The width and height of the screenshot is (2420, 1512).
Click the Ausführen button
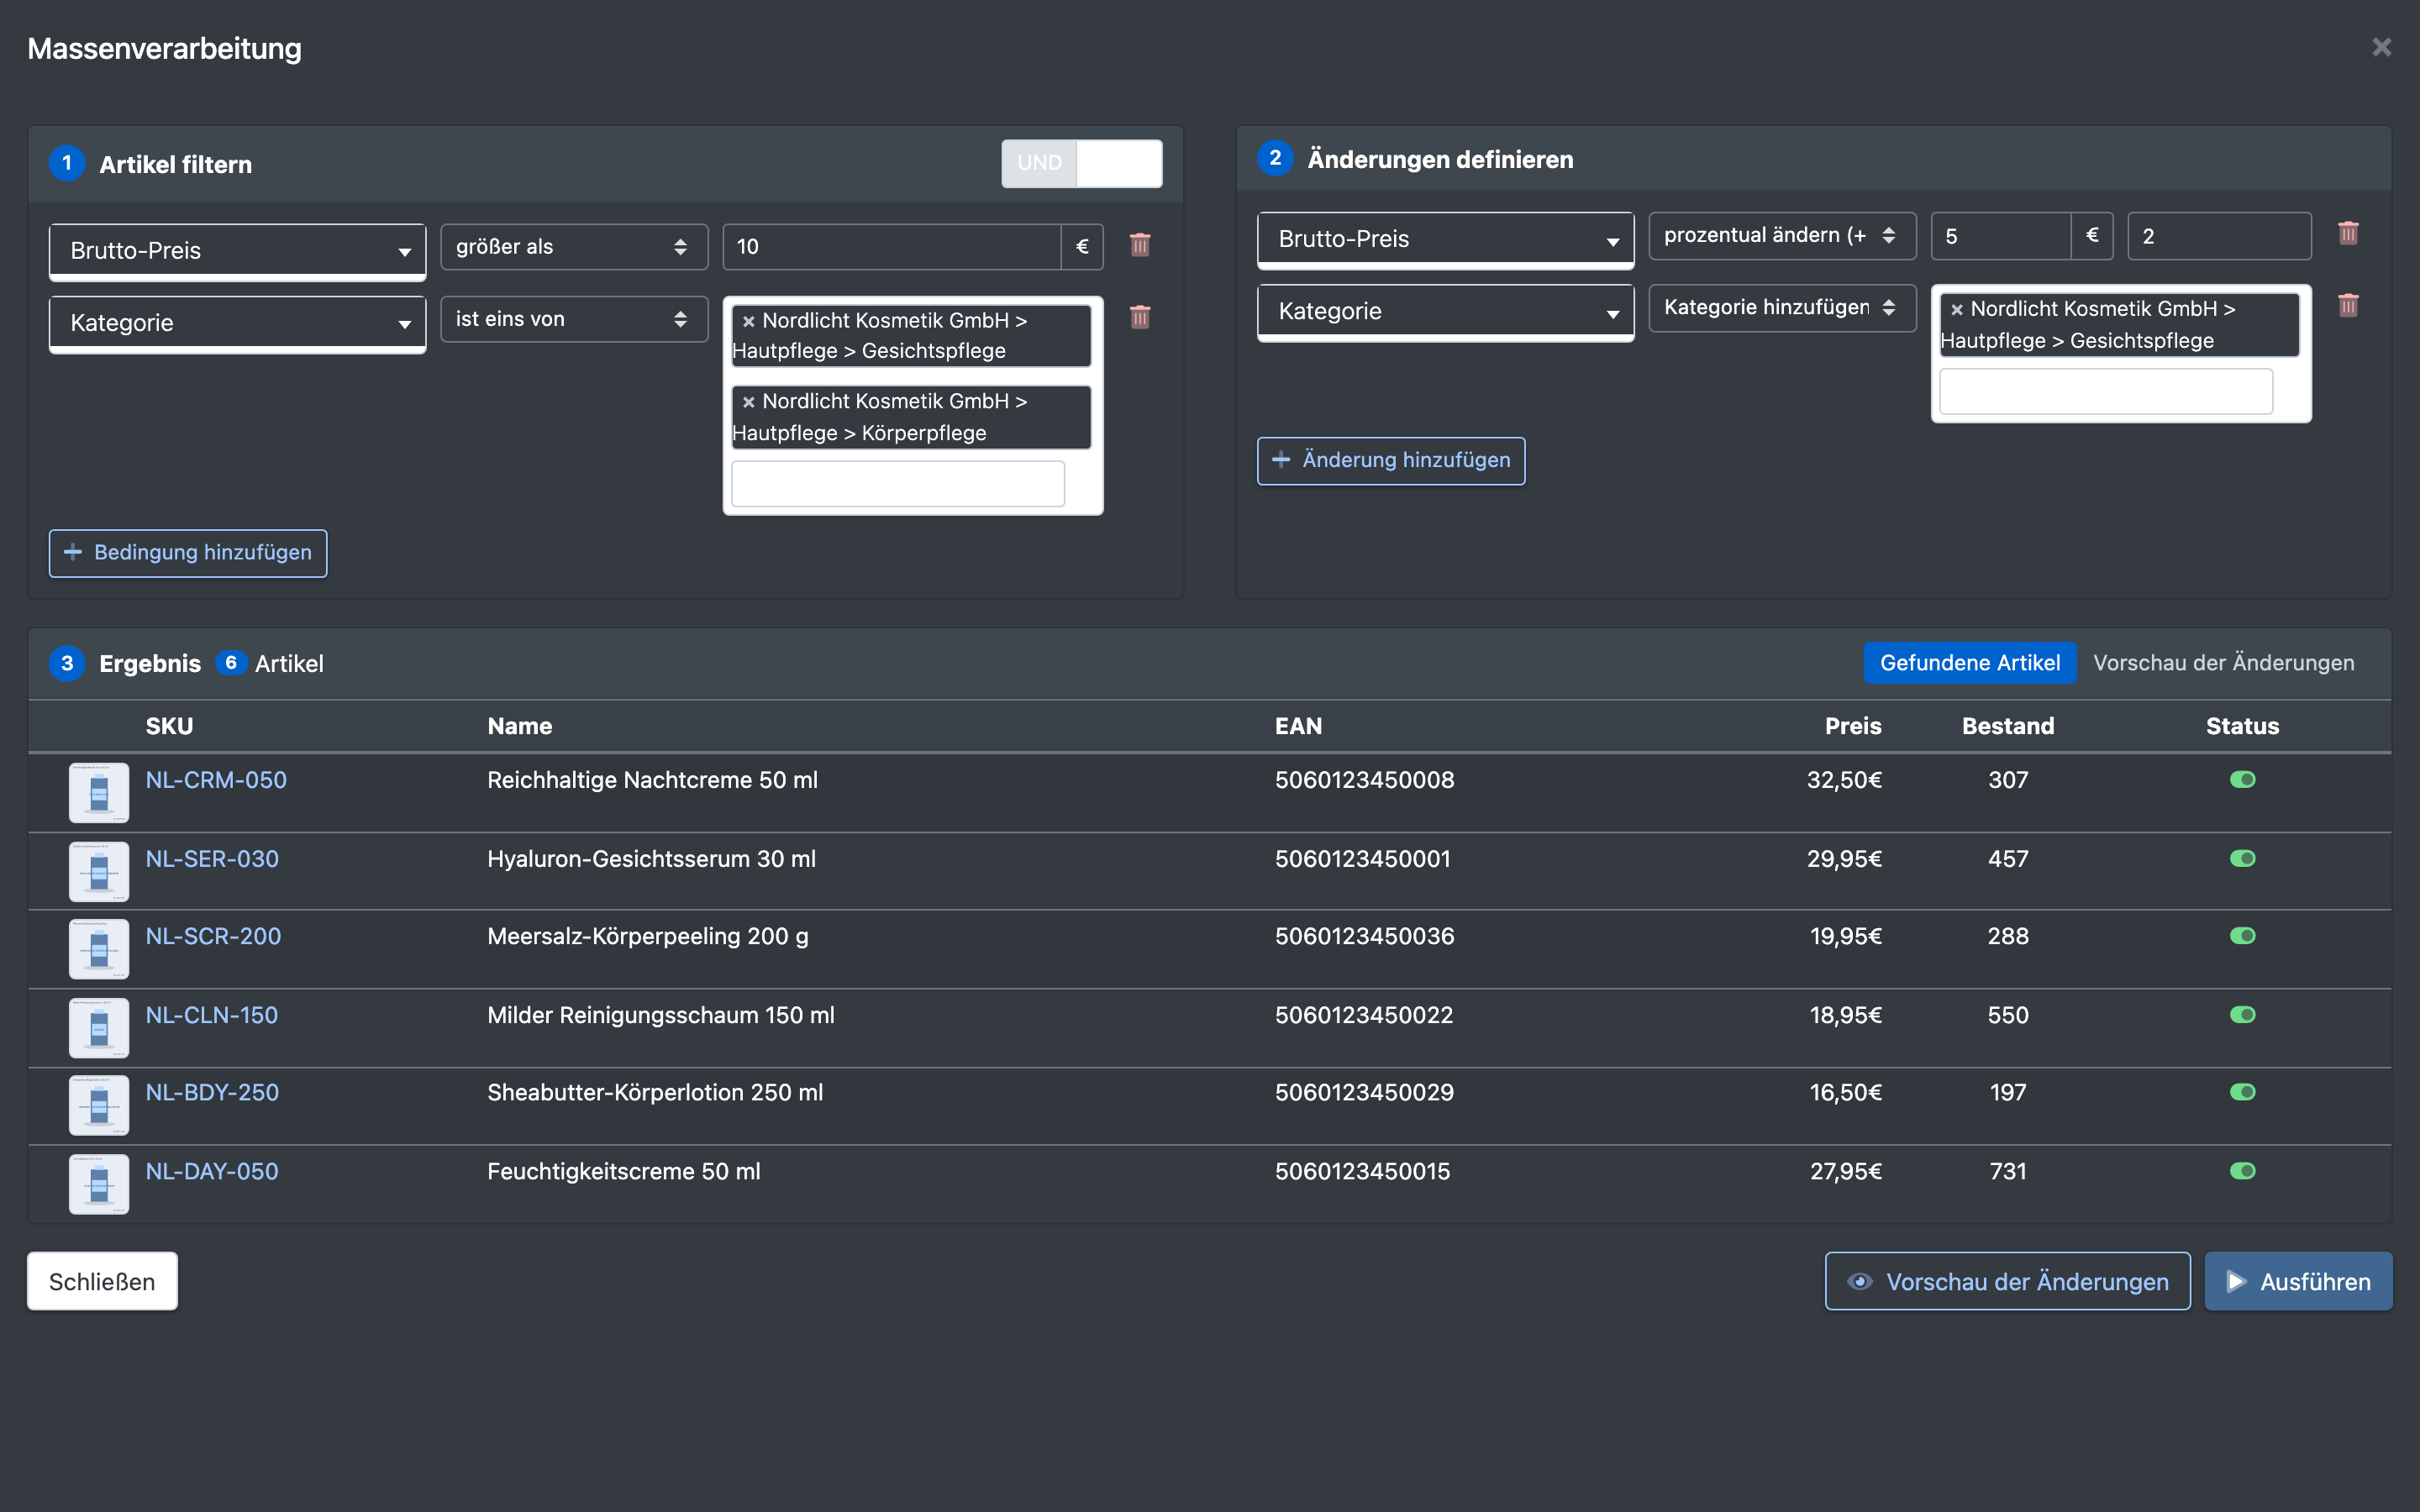pyautogui.click(x=2297, y=1281)
